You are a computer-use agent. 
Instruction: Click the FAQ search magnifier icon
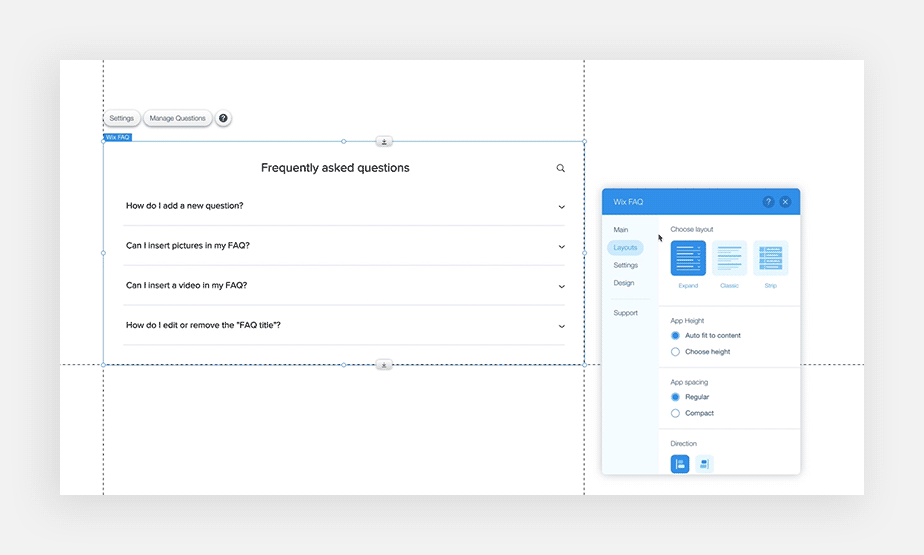pos(560,168)
